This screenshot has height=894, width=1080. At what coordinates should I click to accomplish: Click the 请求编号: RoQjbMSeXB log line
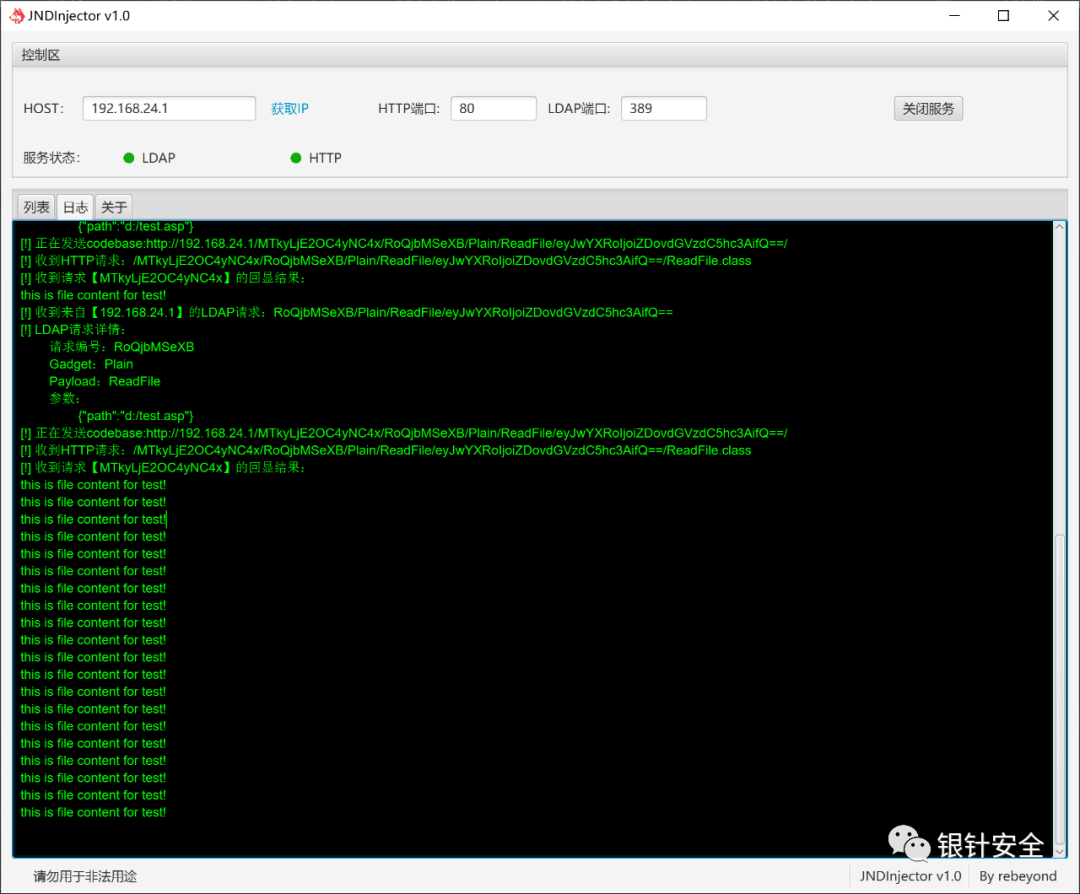point(121,346)
